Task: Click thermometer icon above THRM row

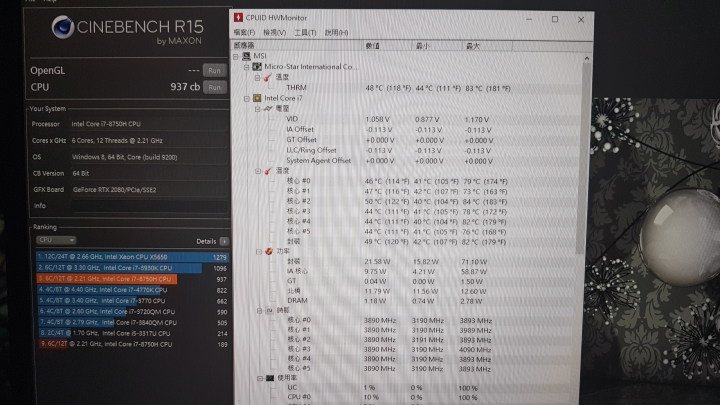Action: tap(268, 77)
